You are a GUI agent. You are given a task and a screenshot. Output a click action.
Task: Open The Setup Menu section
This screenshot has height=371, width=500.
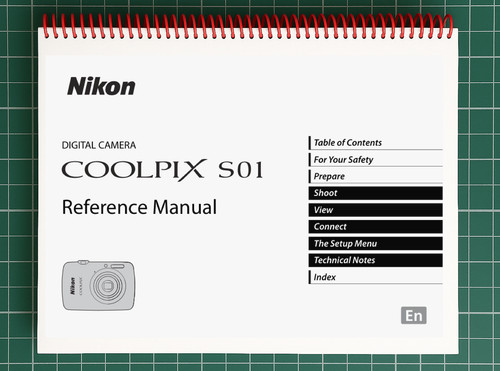376,243
